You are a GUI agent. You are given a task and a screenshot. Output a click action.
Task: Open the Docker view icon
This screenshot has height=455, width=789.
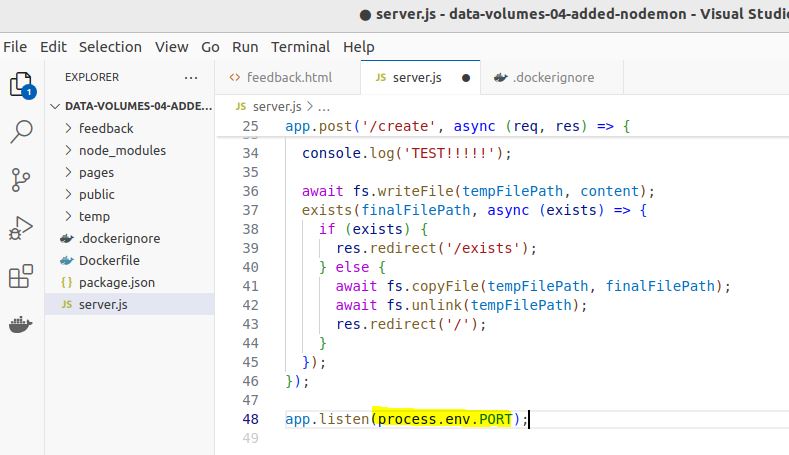pos(21,325)
